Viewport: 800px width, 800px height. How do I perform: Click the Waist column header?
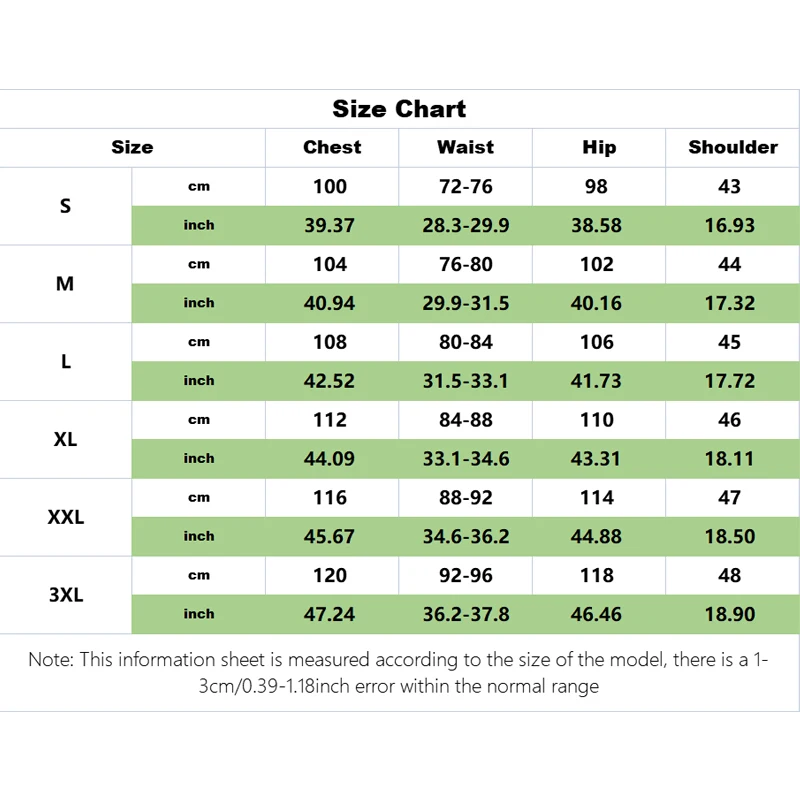[x=465, y=147]
